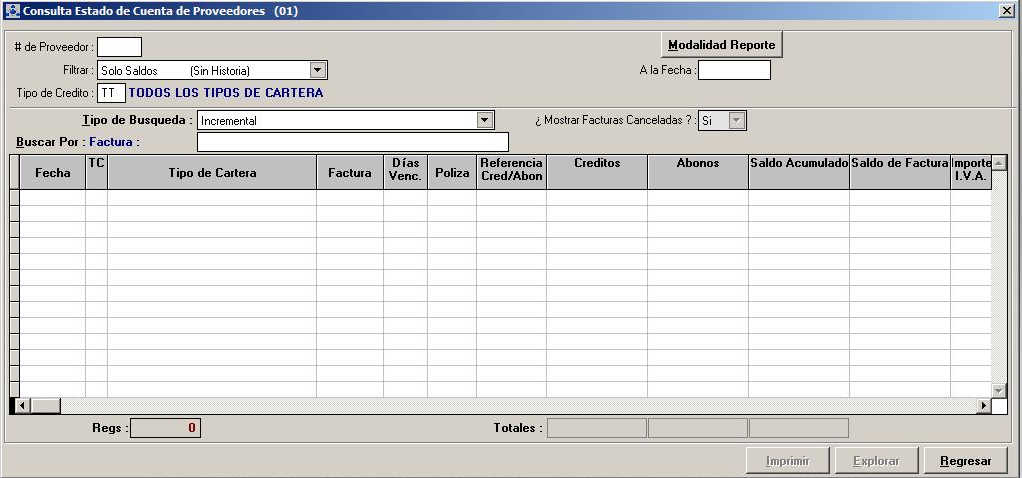The width and height of the screenshot is (1022, 478).
Task: Click the Modalidad Reporte button
Action: [x=721, y=45]
